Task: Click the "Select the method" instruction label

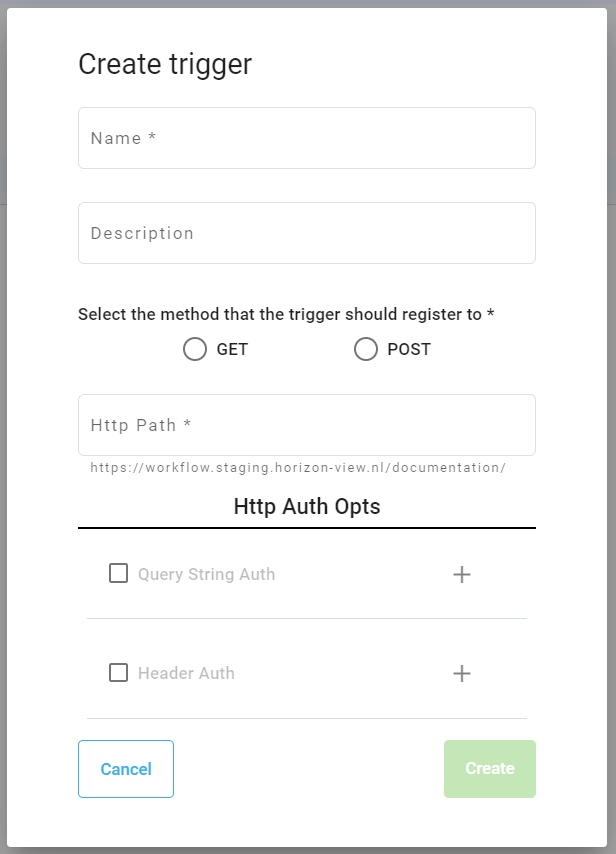Action: click(x=286, y=314)
